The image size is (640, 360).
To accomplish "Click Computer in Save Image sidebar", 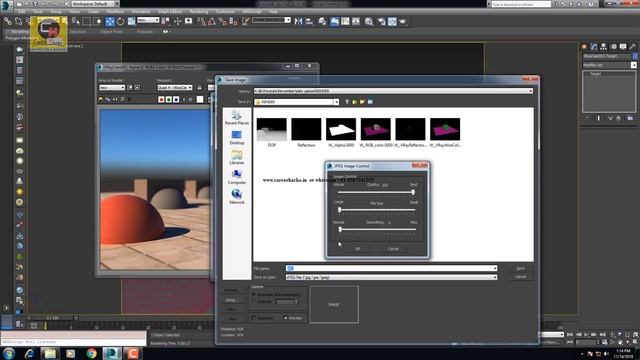I will (236, 177).
